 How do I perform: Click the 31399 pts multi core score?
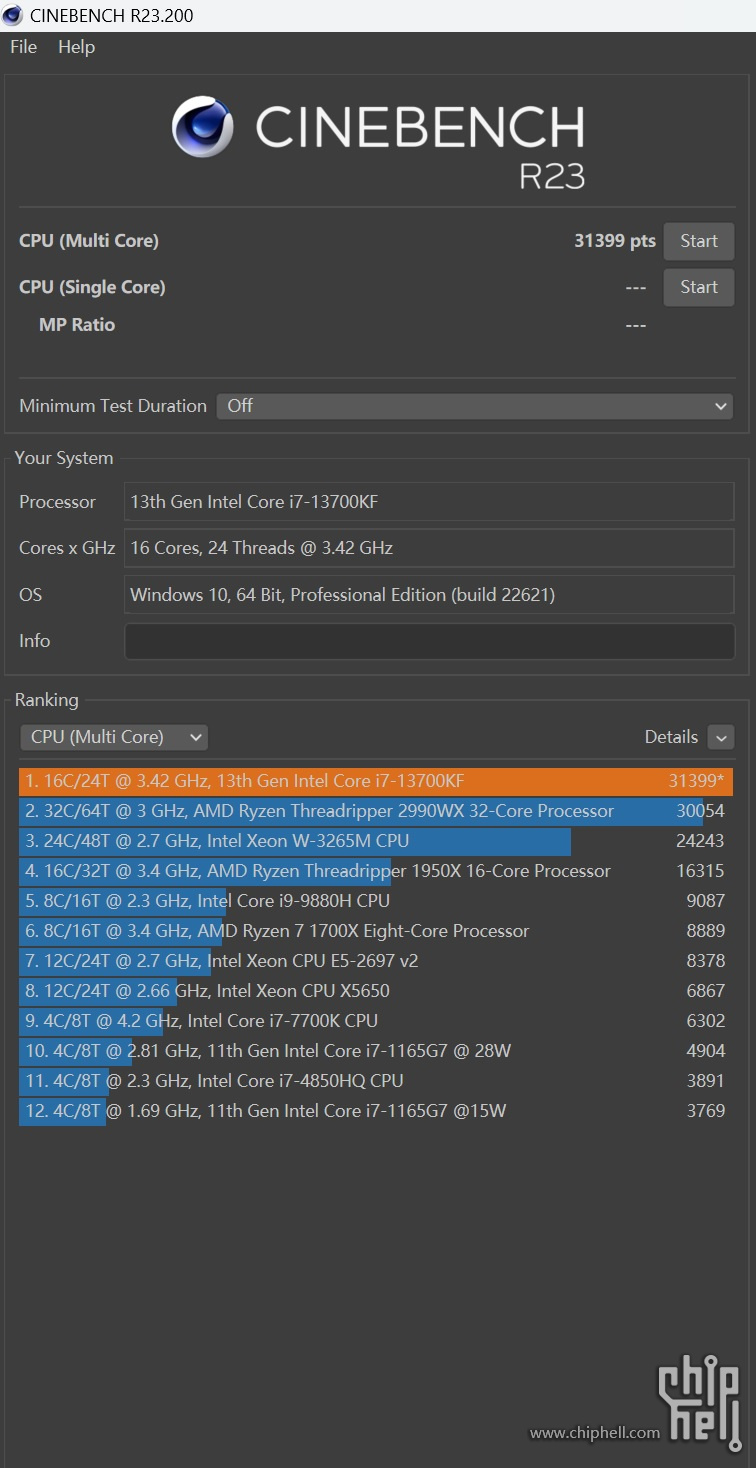(x=615, y=241)
